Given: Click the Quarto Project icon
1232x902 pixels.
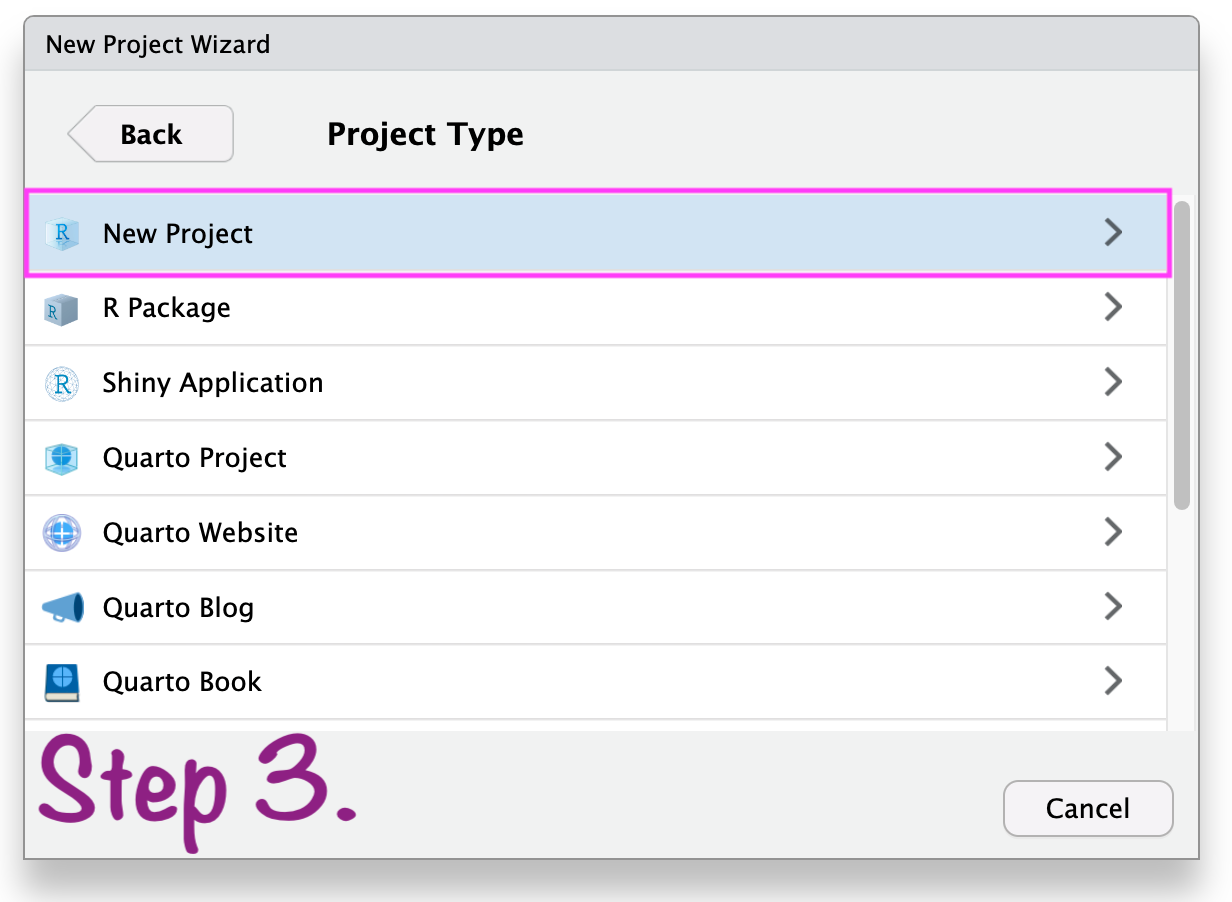Looking at the screenshot, I should (x=62, y=458).
